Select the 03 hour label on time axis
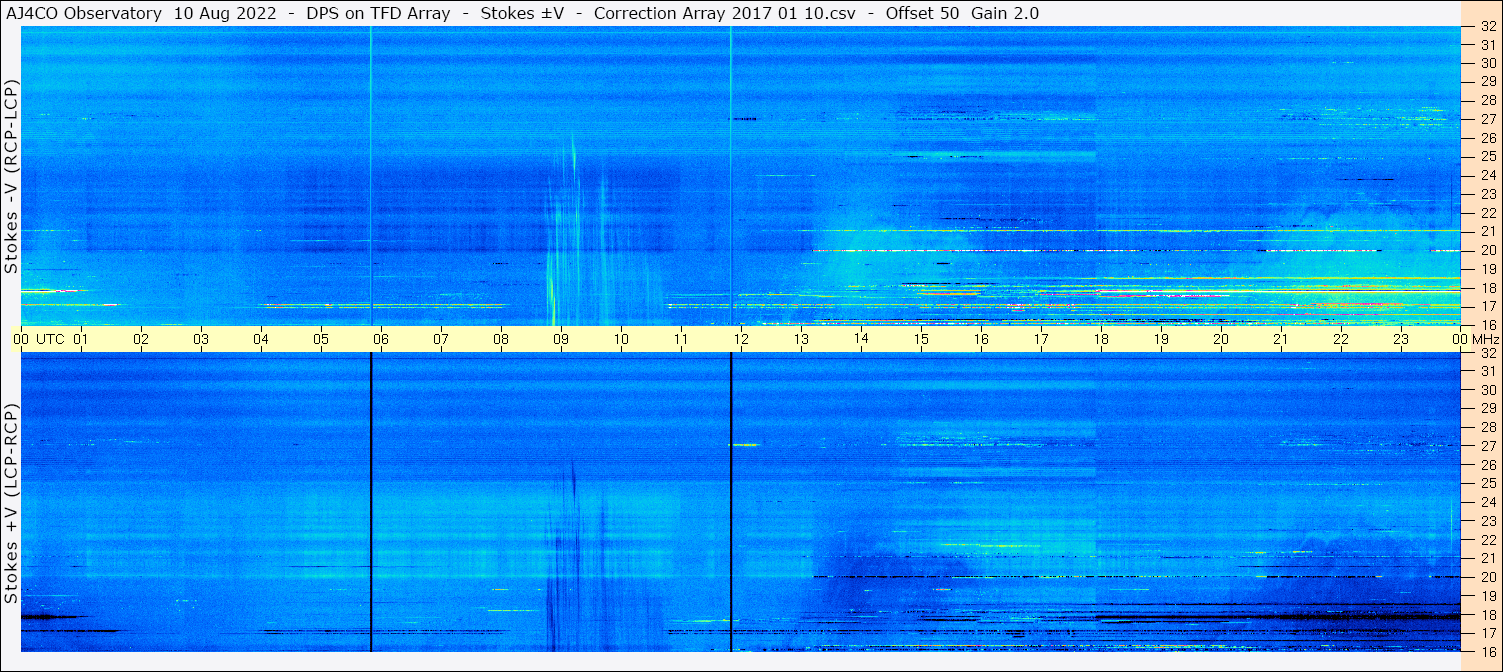 coord(201,339)
